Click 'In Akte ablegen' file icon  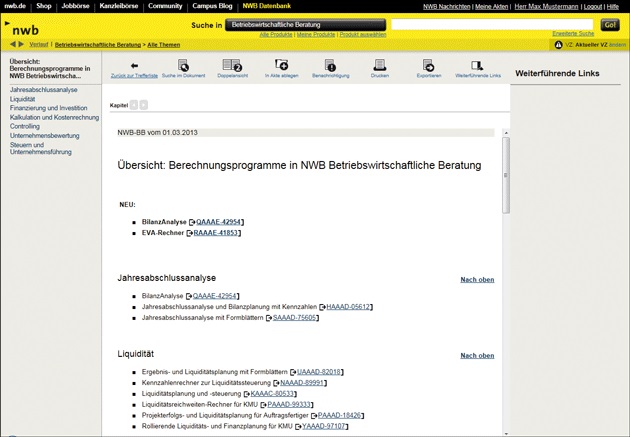tap(281, 65)
